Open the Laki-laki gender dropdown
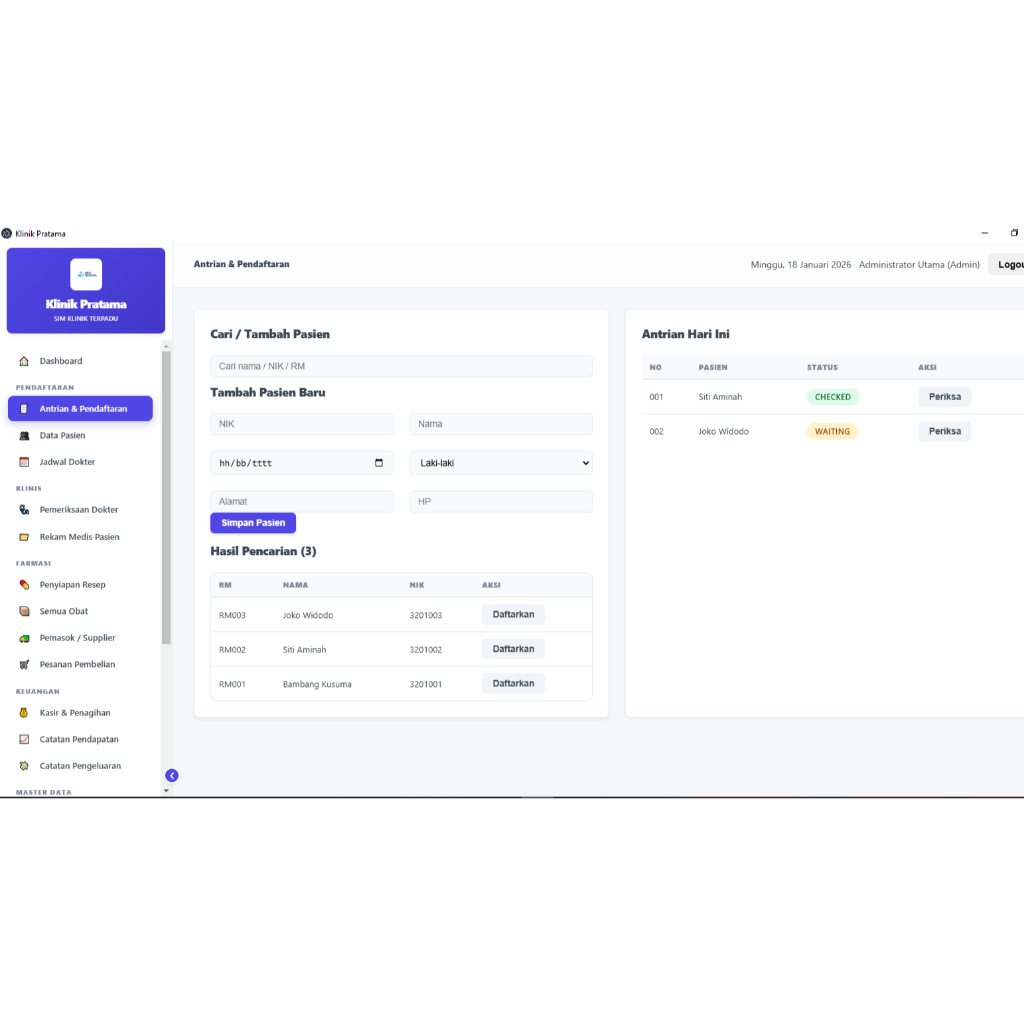This screenshot has width=1024, height=1024. coord(501,463)
